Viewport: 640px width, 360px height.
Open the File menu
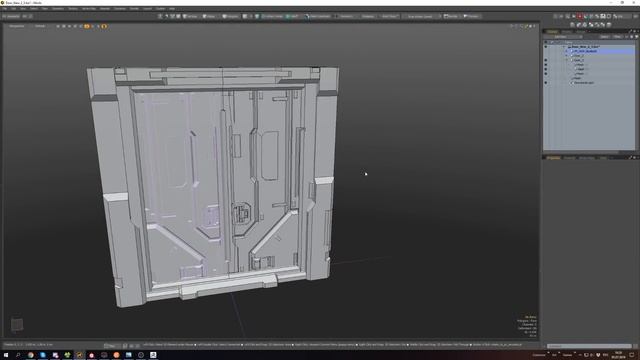pos(4,9)
